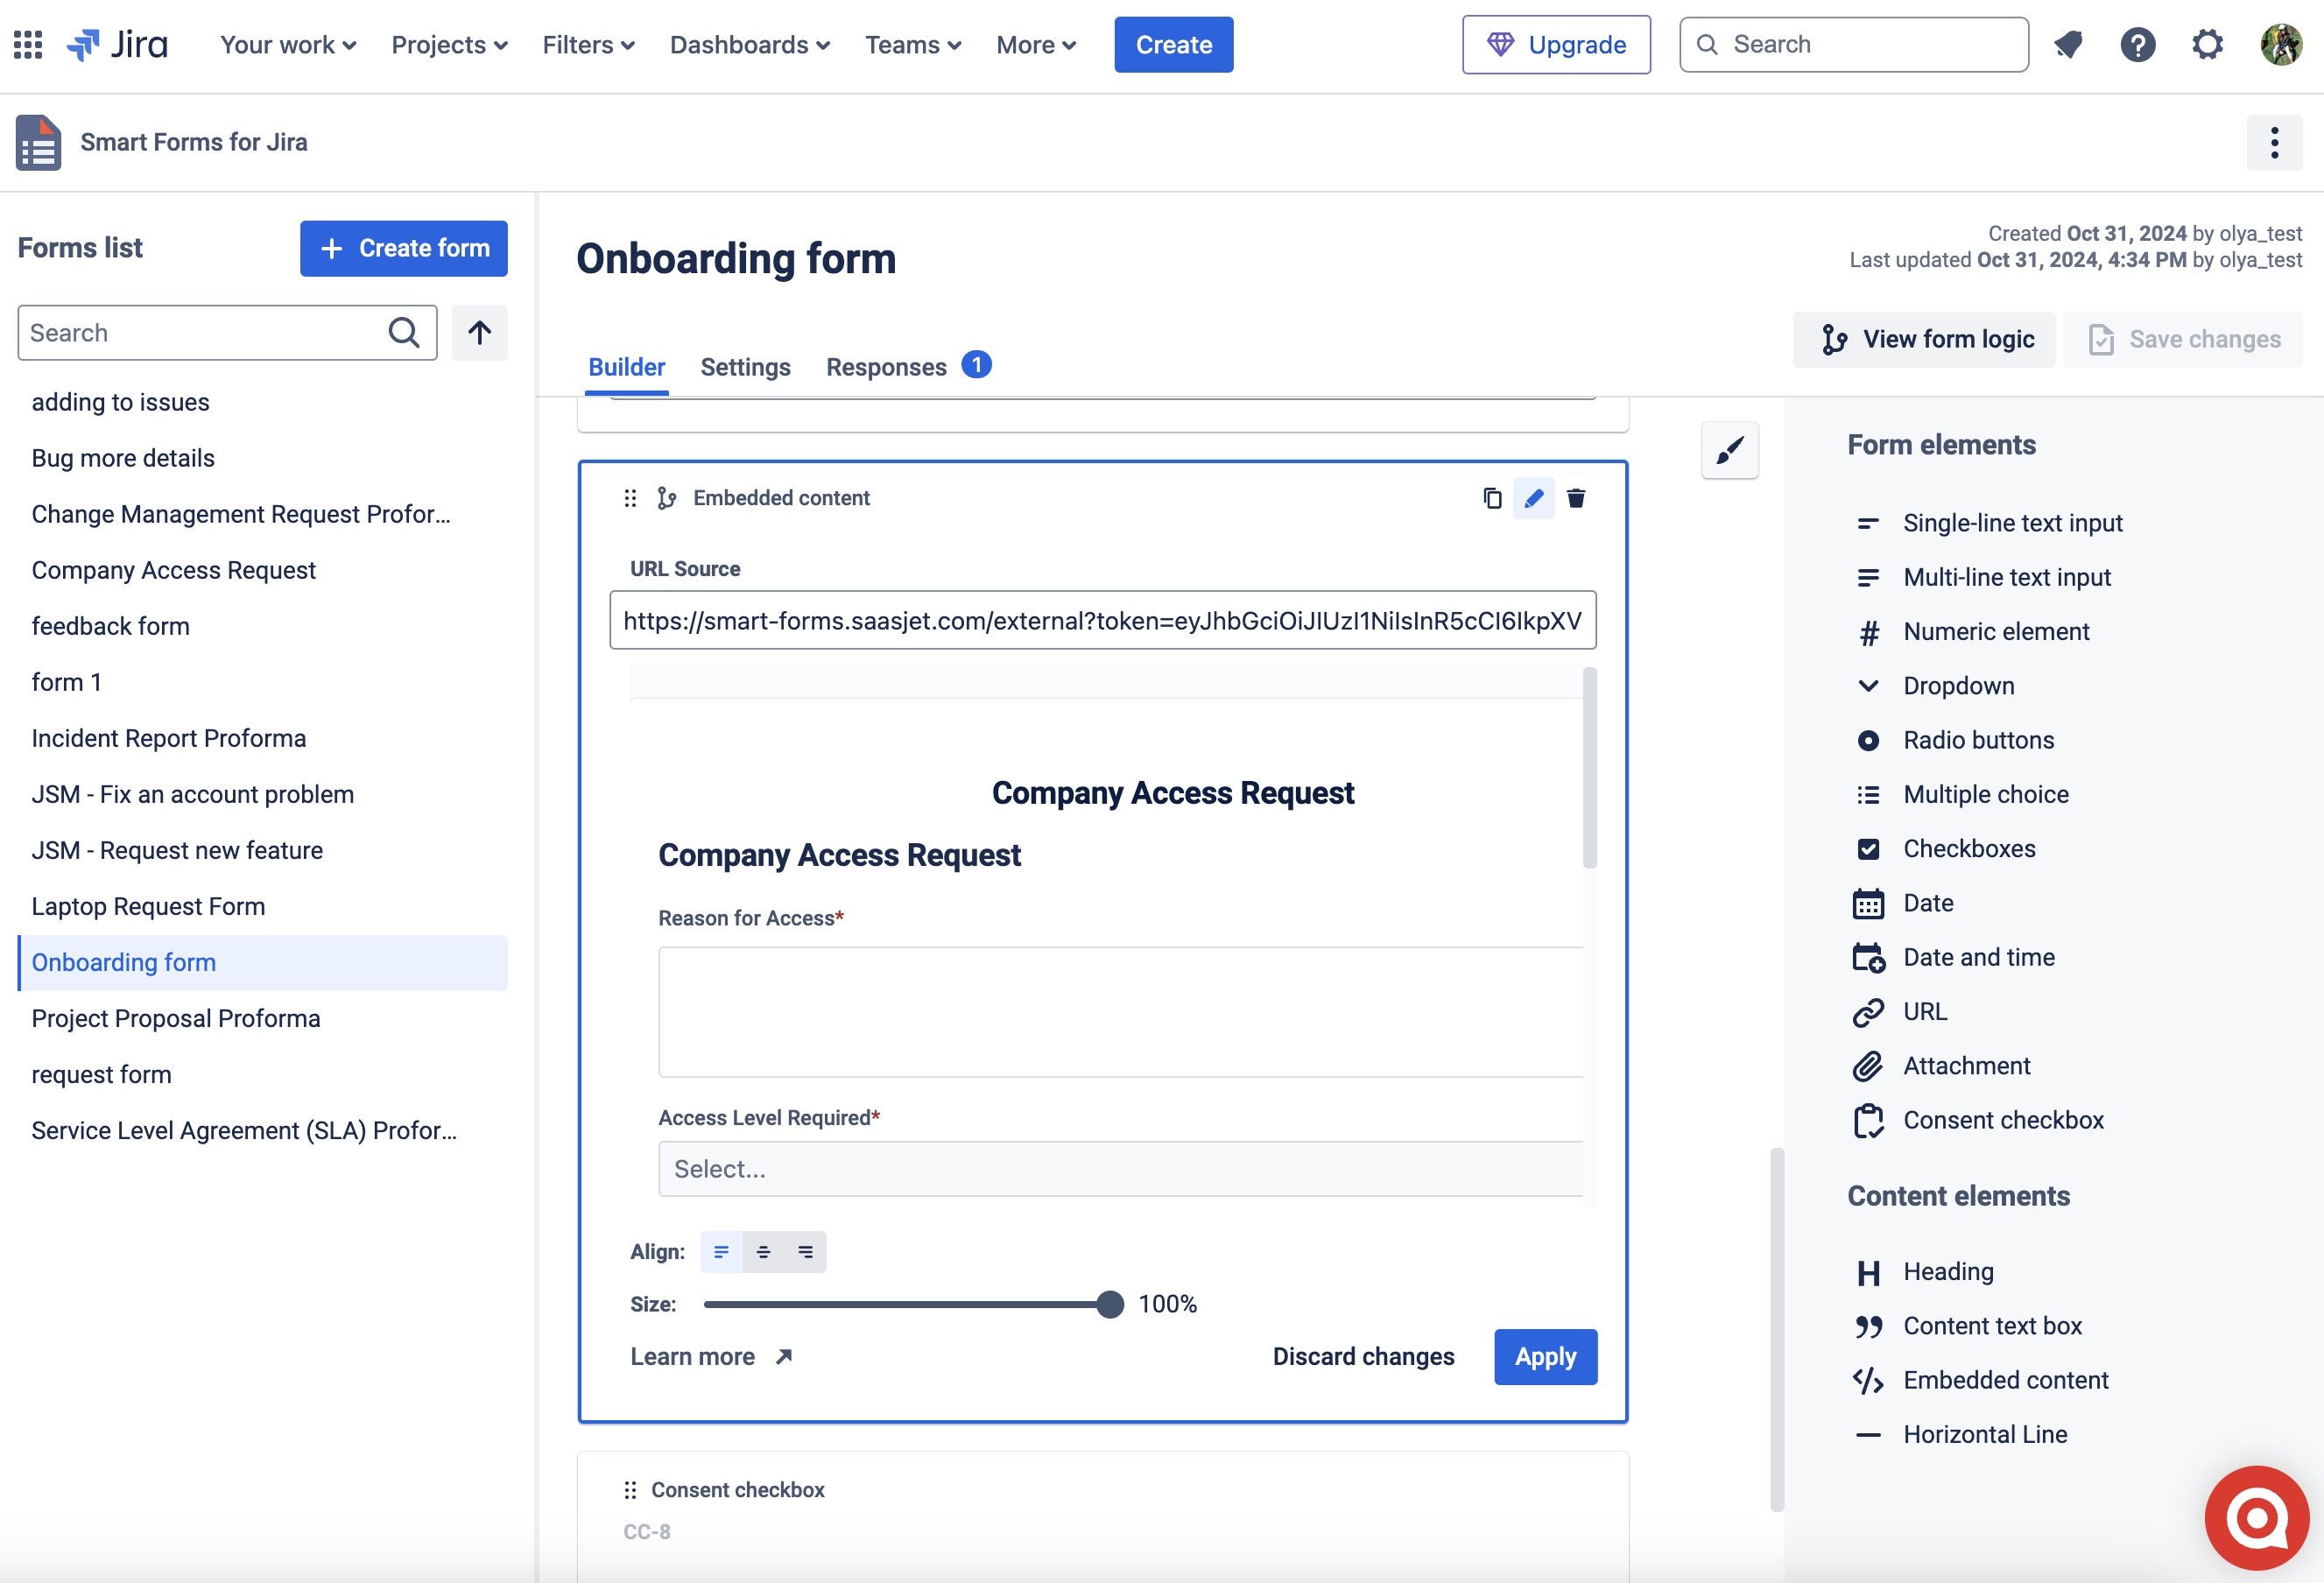2324x1583 pixels.
Task: Open the app switcher grid icon
Action: point(28,45)
